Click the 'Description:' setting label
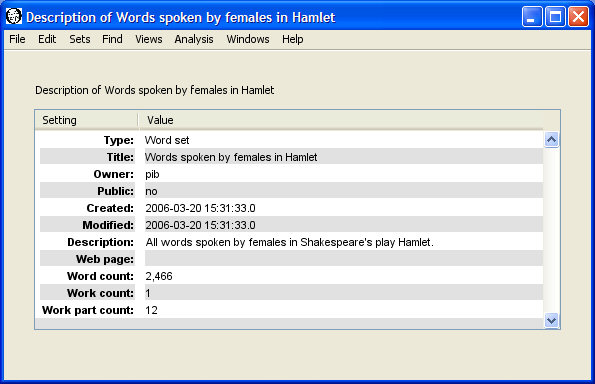The image size is (595, 384). 101,242
